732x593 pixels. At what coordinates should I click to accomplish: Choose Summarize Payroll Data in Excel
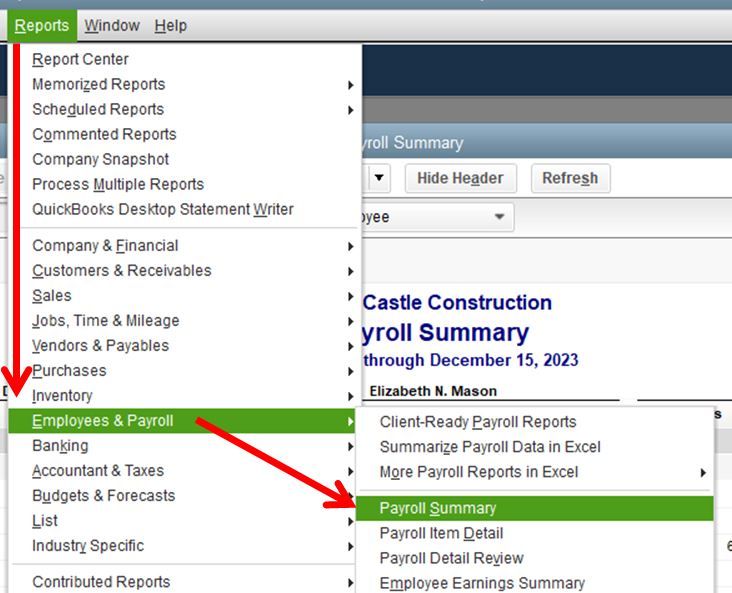(x=535, y=447)
